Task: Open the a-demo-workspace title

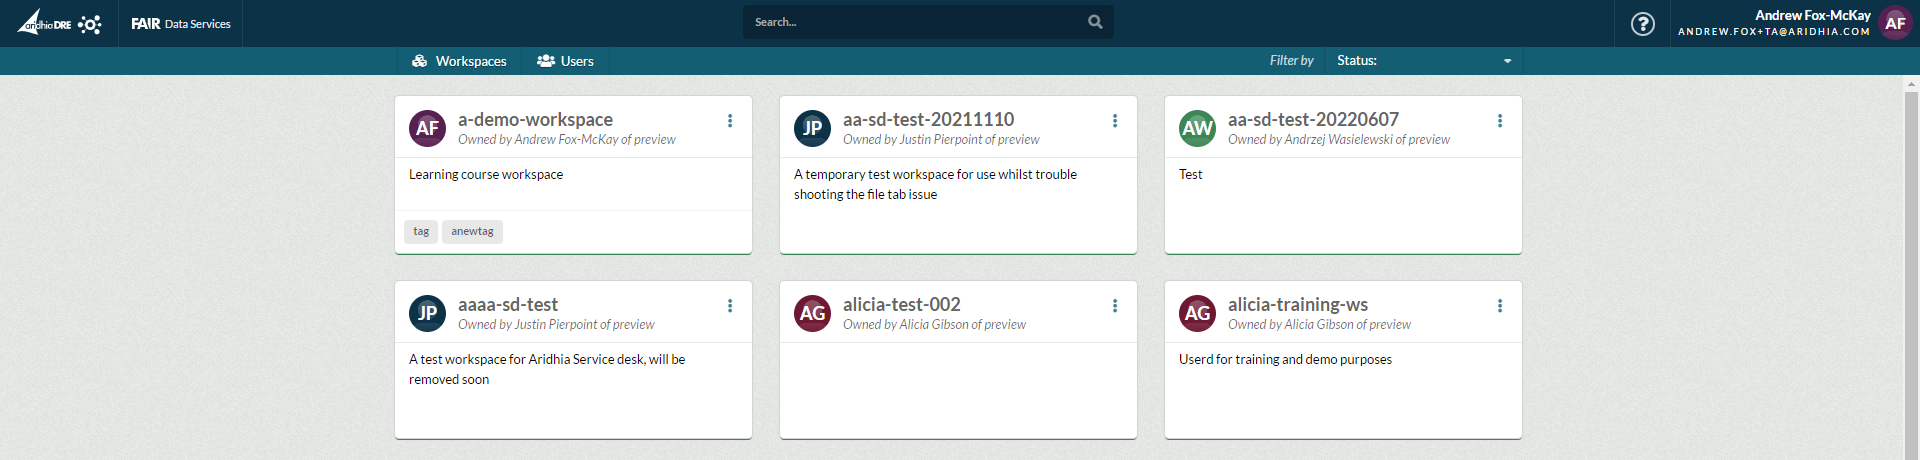Action: (x=535, y=119)
